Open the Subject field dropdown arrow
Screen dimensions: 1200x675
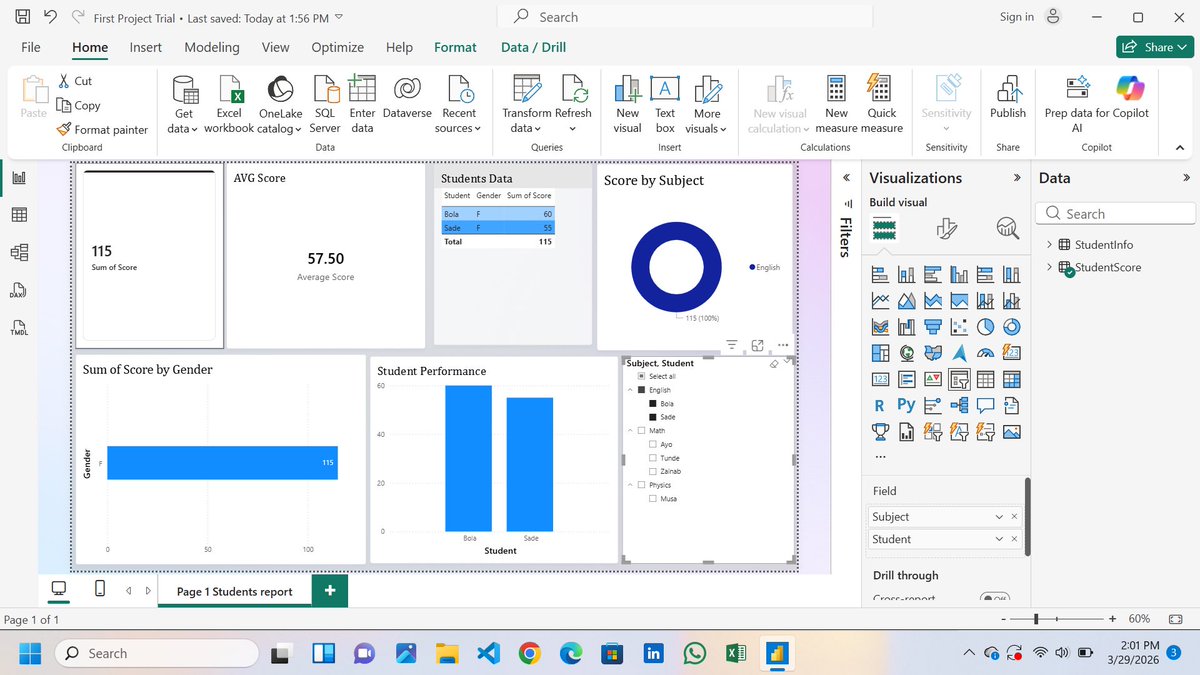tap(999, 517)
